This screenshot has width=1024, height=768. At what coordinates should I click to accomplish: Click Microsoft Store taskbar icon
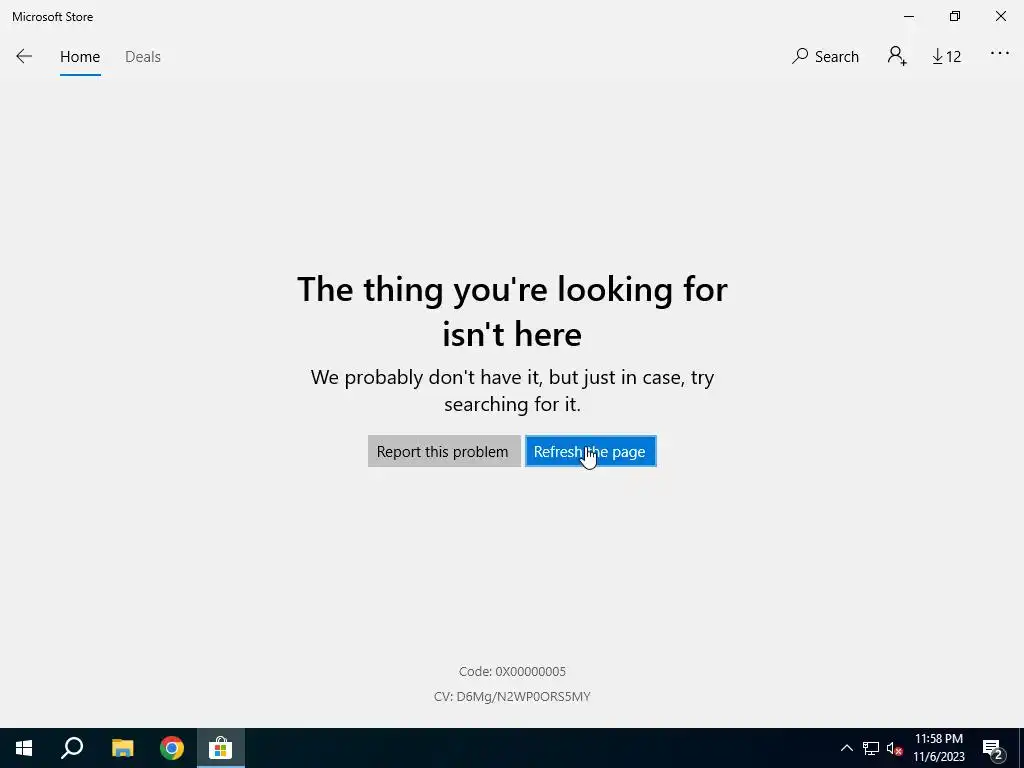221,748
